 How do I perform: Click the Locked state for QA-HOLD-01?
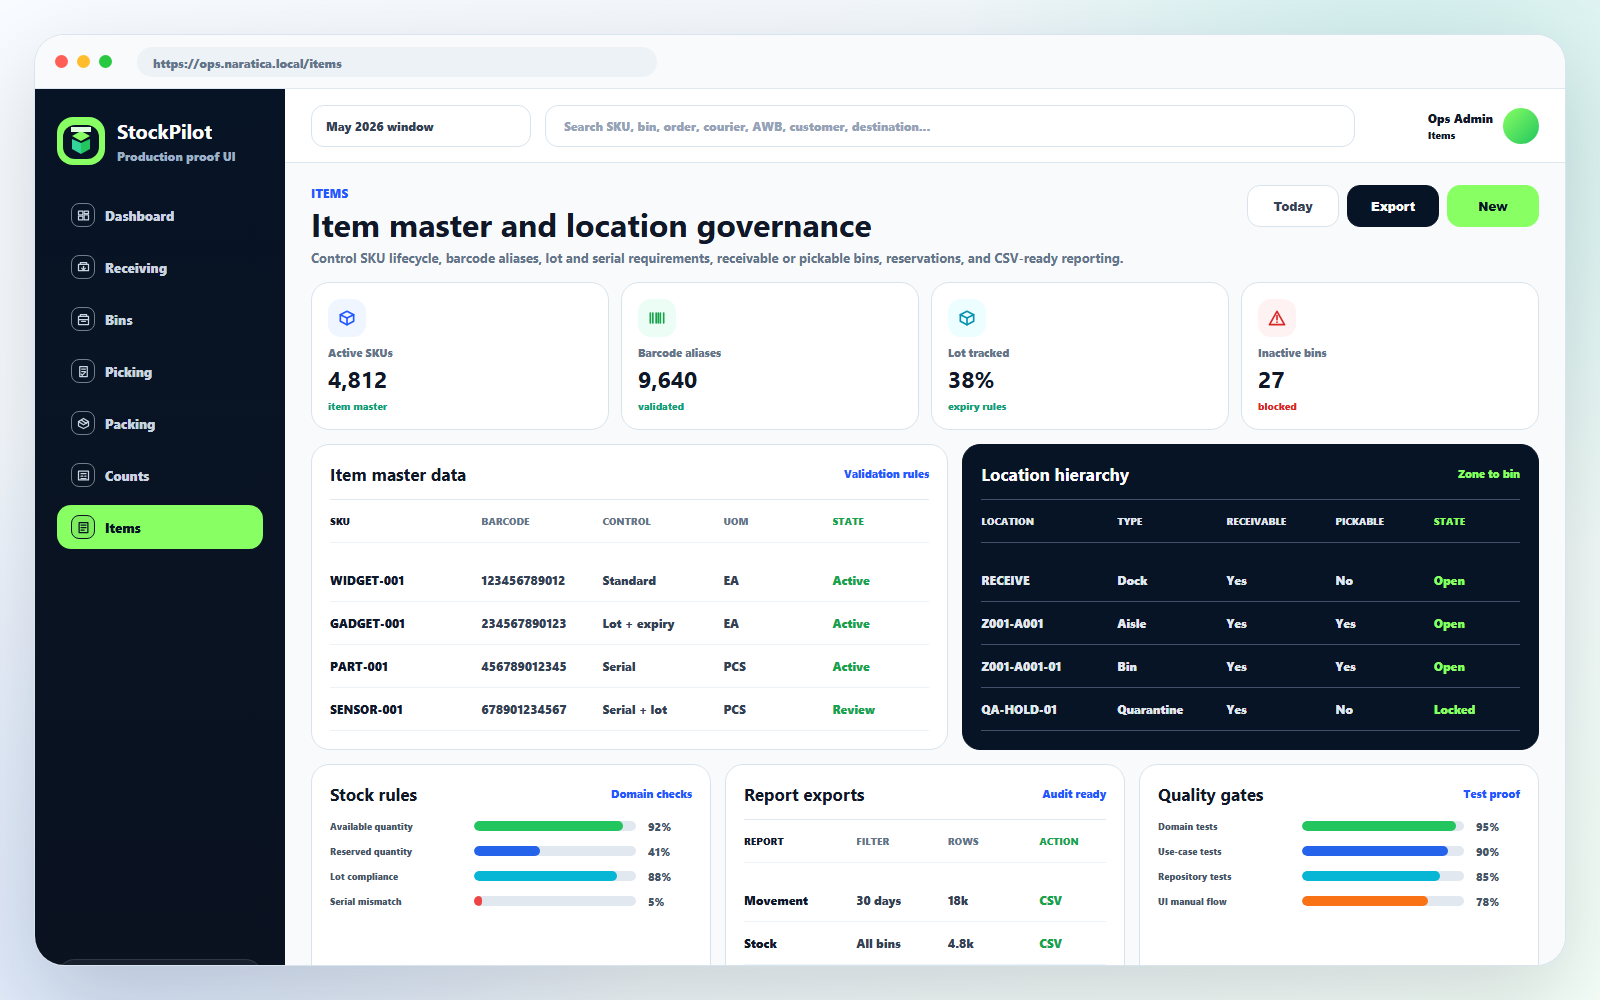coord(1454,709)
